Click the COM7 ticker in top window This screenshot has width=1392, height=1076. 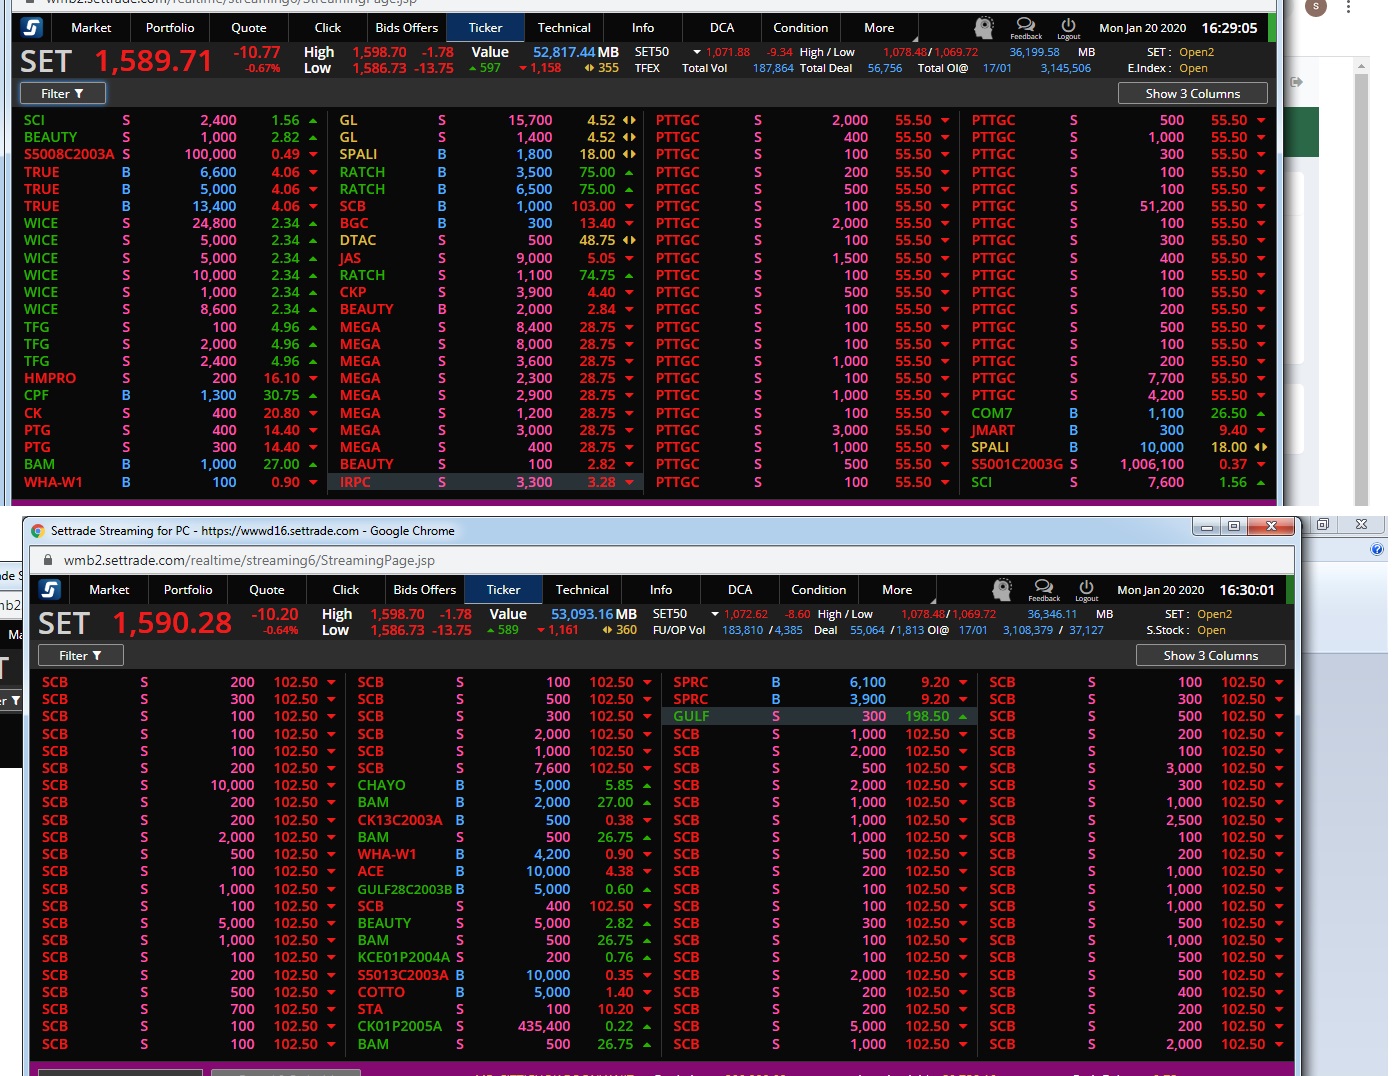pyautogui.click(x=992, y=413)
